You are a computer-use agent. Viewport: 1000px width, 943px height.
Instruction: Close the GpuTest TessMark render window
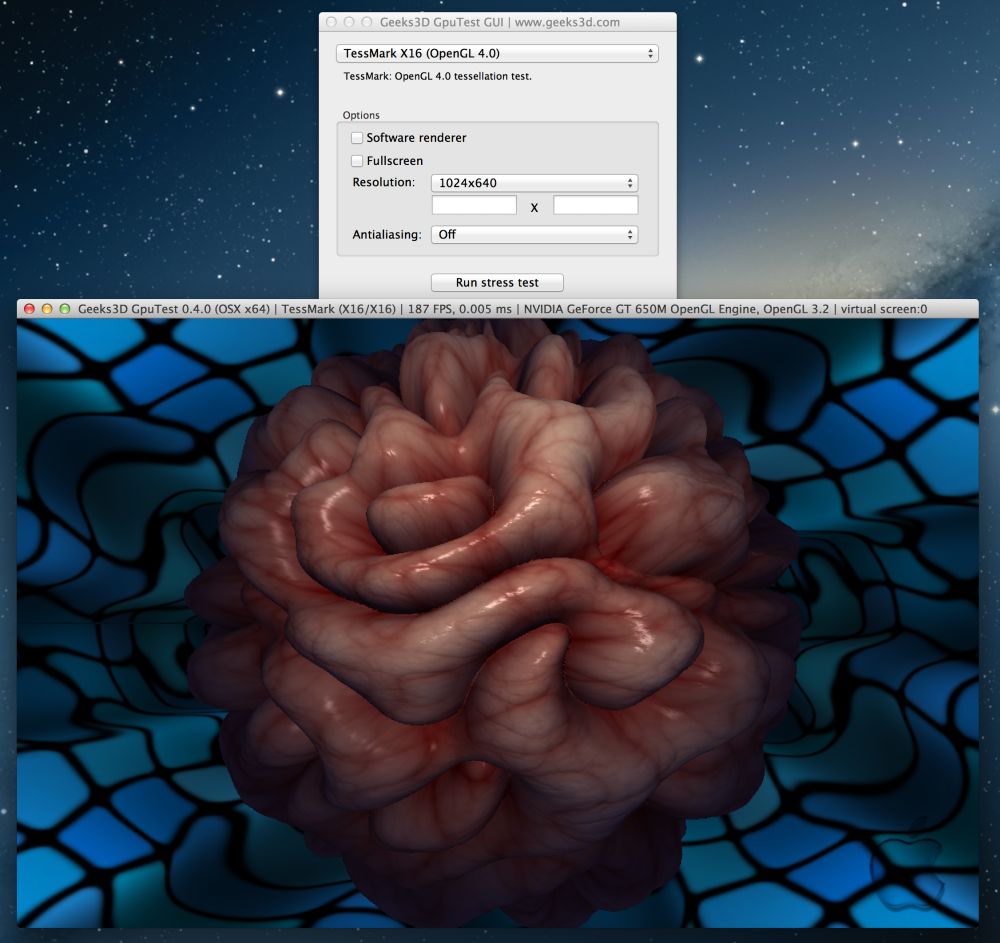(x=29, y=309)
